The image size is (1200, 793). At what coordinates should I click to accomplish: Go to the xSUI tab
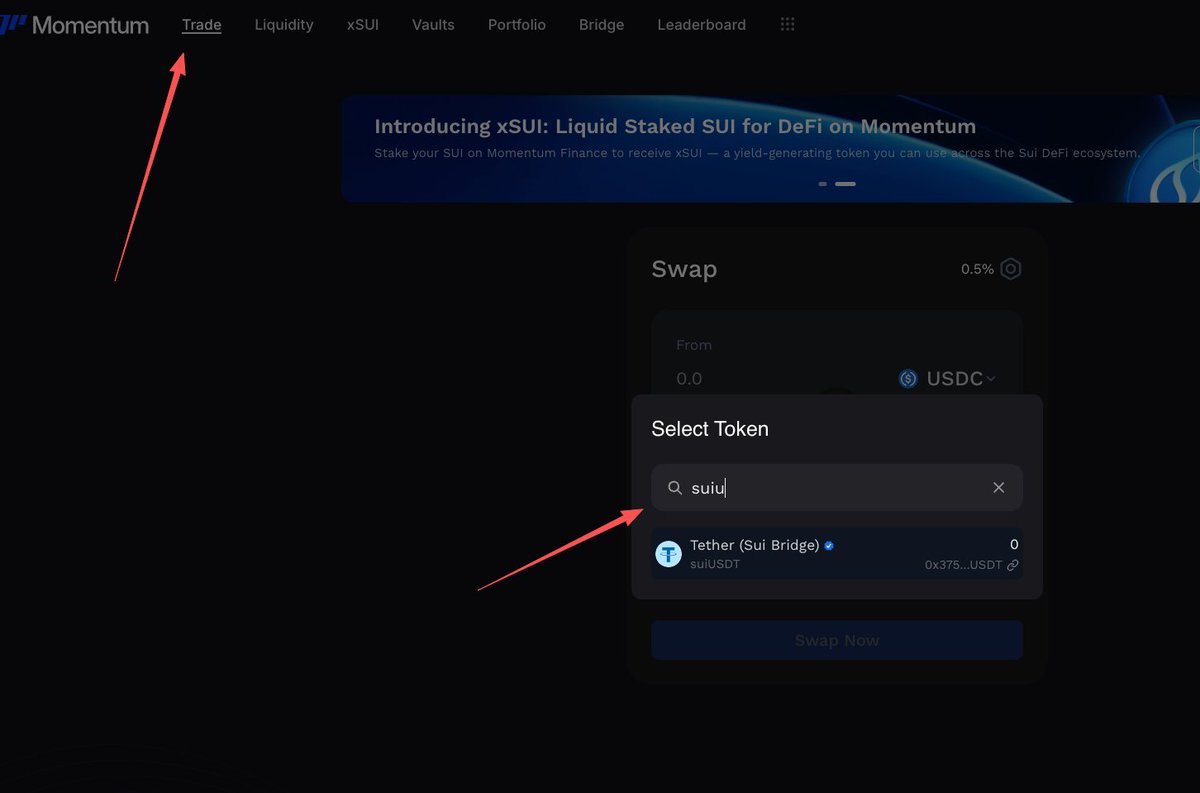coord(363,25)
